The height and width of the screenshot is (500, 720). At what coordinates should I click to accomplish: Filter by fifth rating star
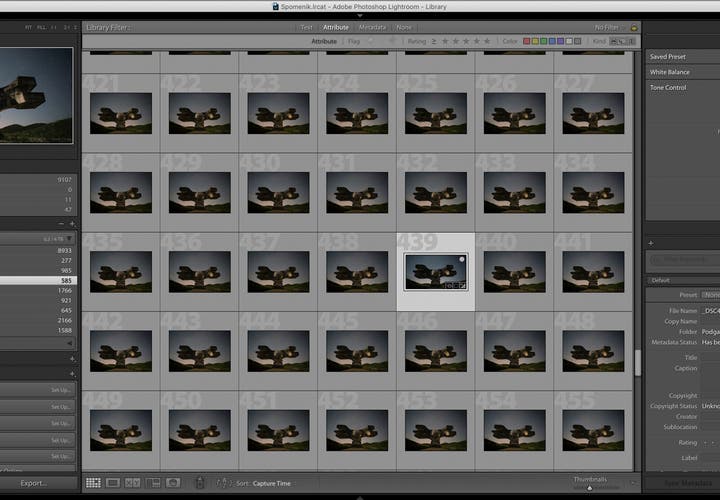(x=487, y=41)
